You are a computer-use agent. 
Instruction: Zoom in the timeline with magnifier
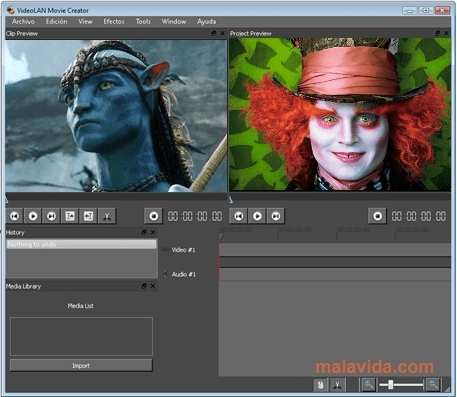pyautogui.click(x=433, y=385)
